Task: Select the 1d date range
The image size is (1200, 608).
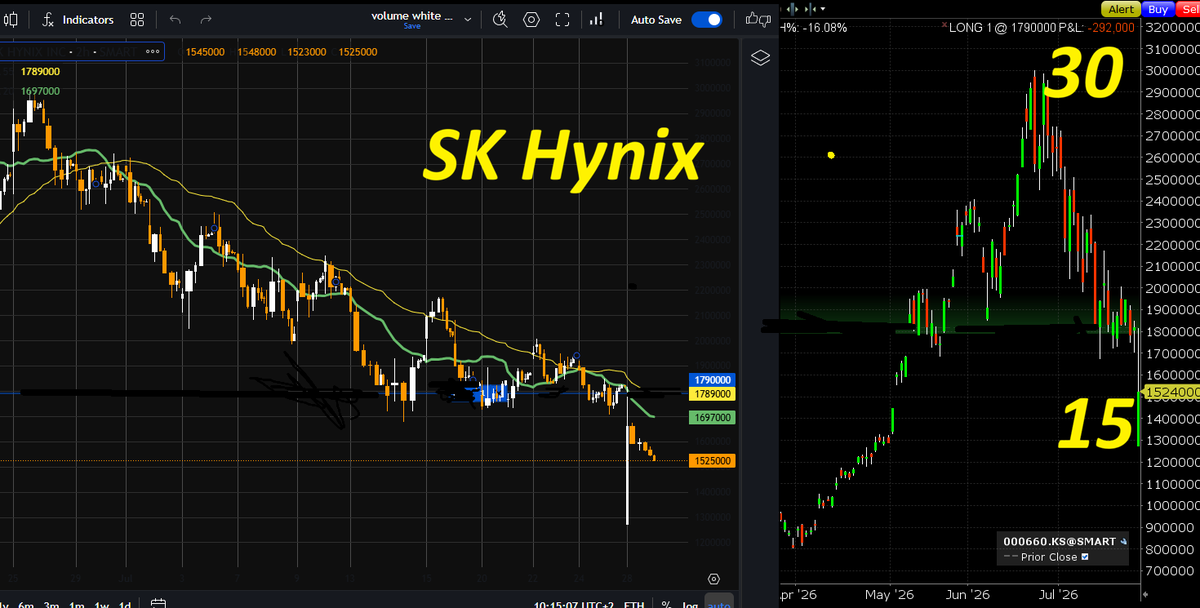Action: (125, 604)
